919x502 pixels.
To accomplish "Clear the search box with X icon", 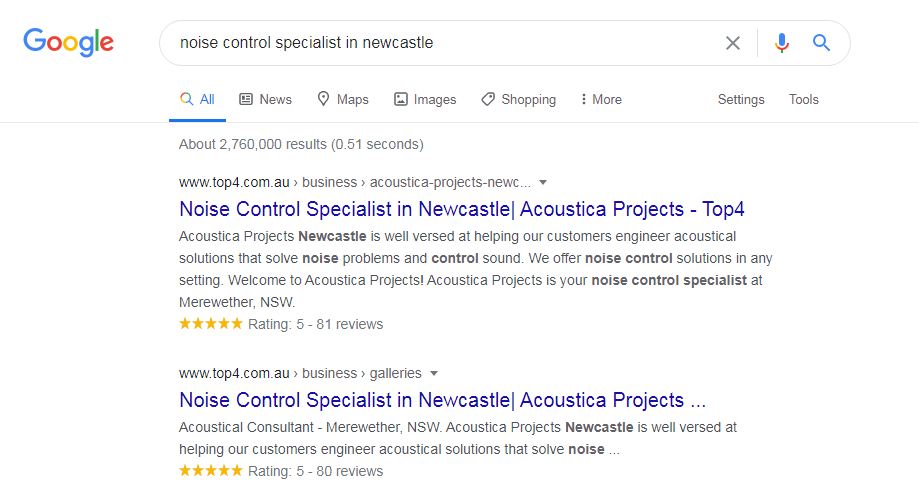I will pos(733,43).
